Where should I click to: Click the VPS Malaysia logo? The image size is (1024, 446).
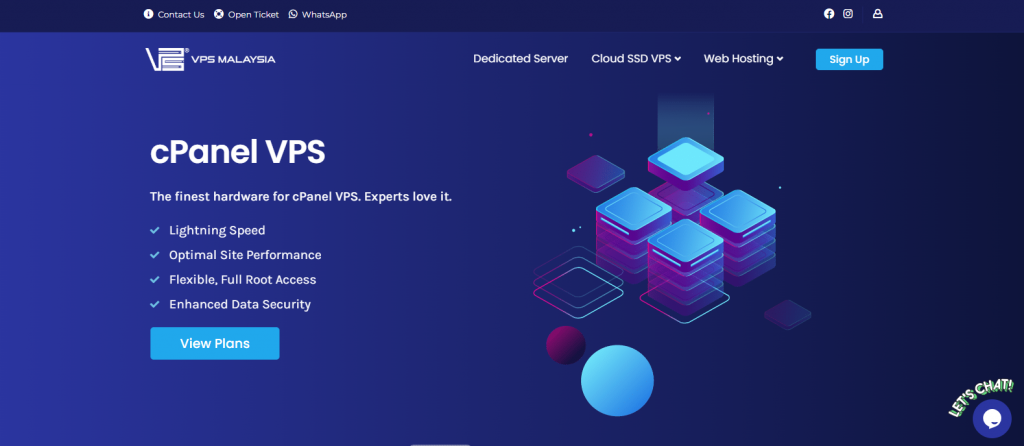pos(210,59)
